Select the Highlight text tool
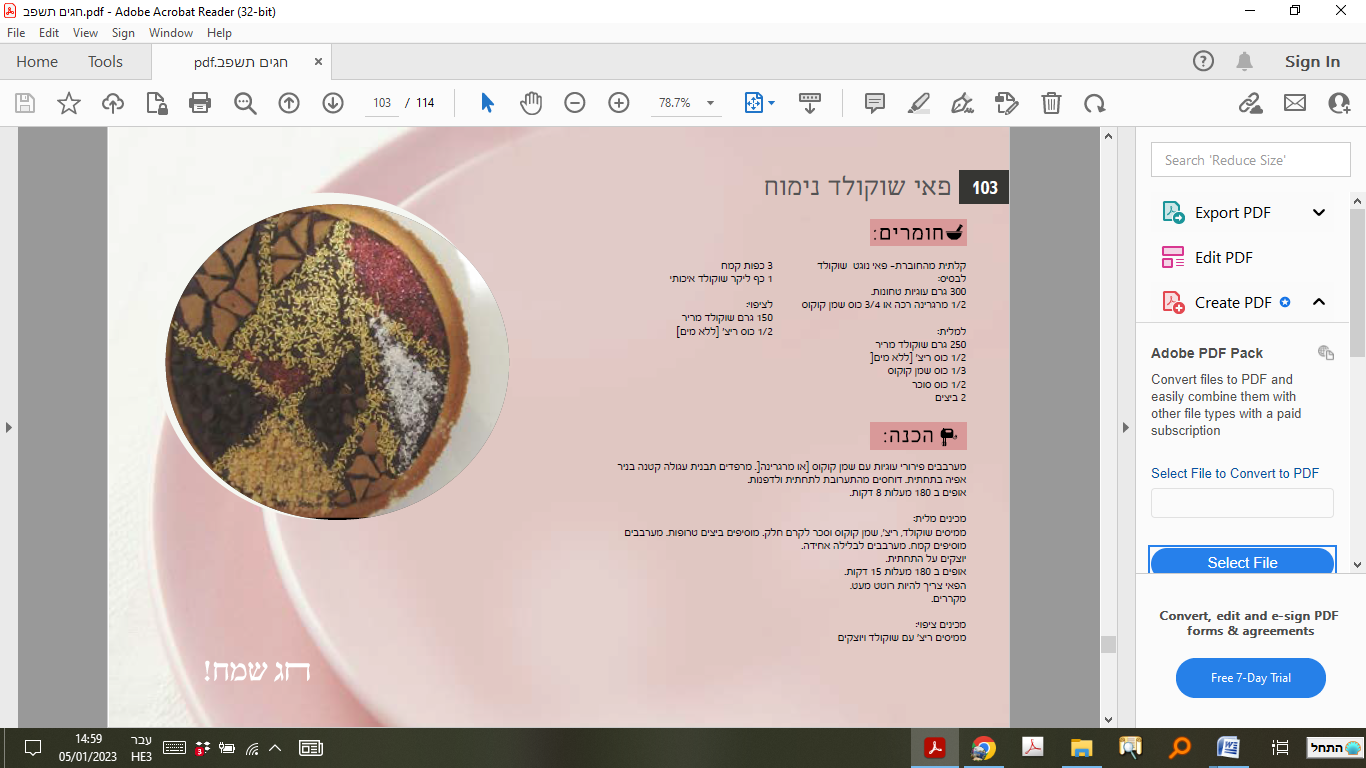The width and height of the screenshot is (1366, 768). pyautogui.click(x=919, y=103)
